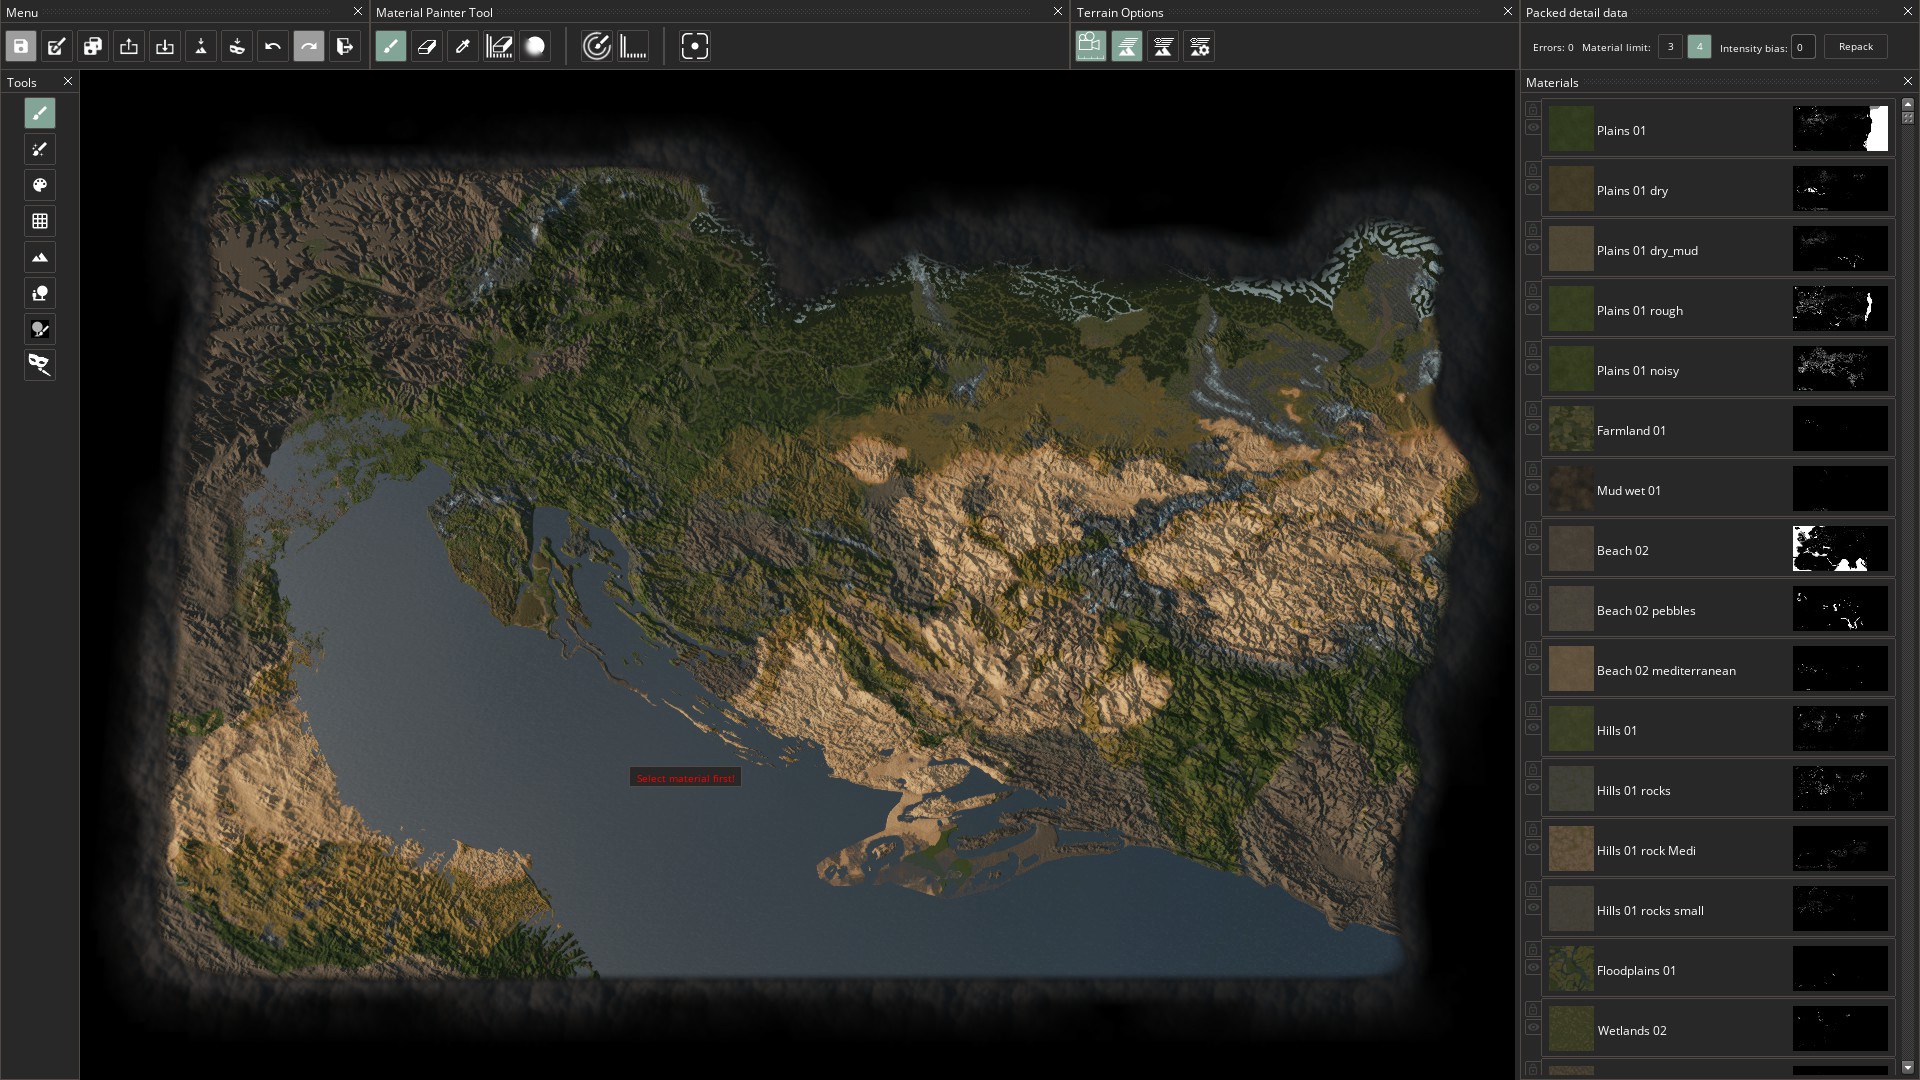The height and width of the screenshot is (1080, 1920).
Task: Click the Intensity bias input field
Action: click(1803, 47)
